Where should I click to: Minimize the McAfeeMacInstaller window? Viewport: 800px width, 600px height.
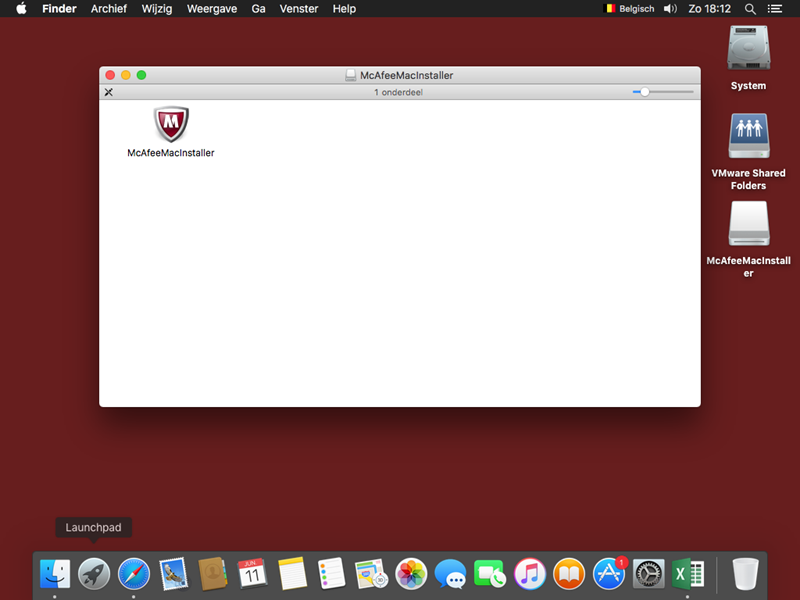pyautogui.click(x=126, y=75)
